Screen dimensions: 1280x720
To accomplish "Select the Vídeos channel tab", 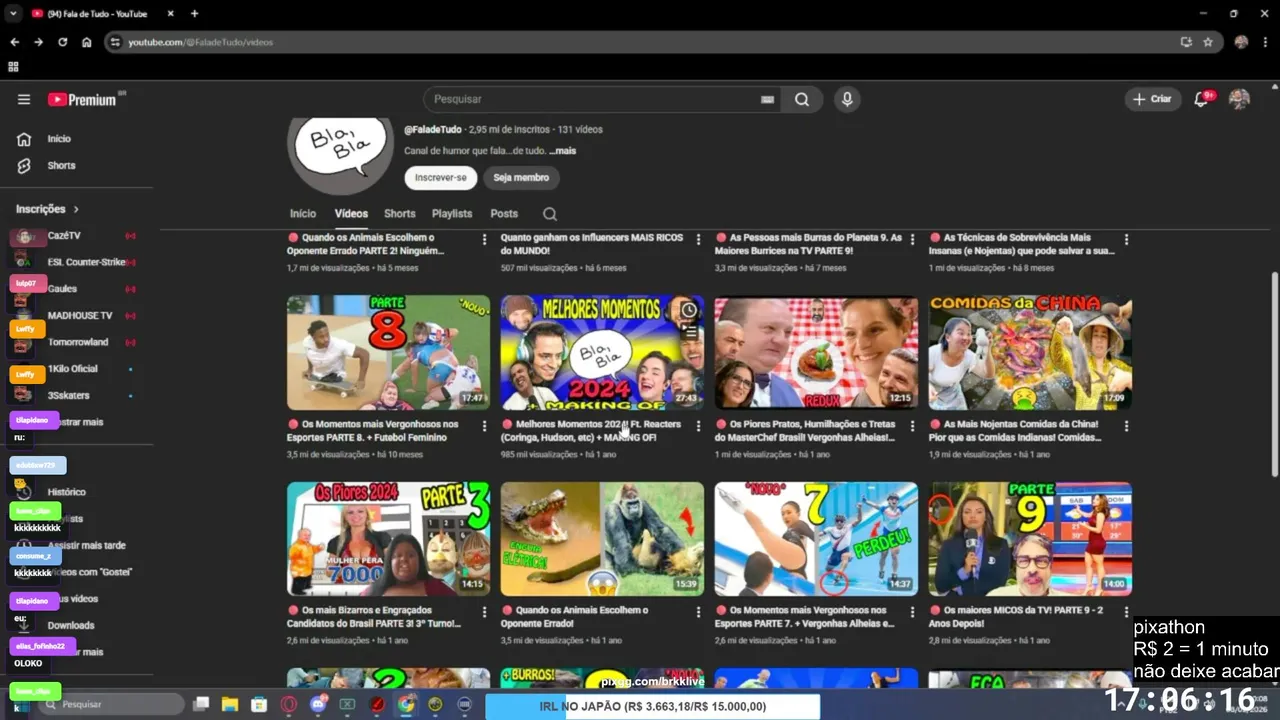I will 351,214.
